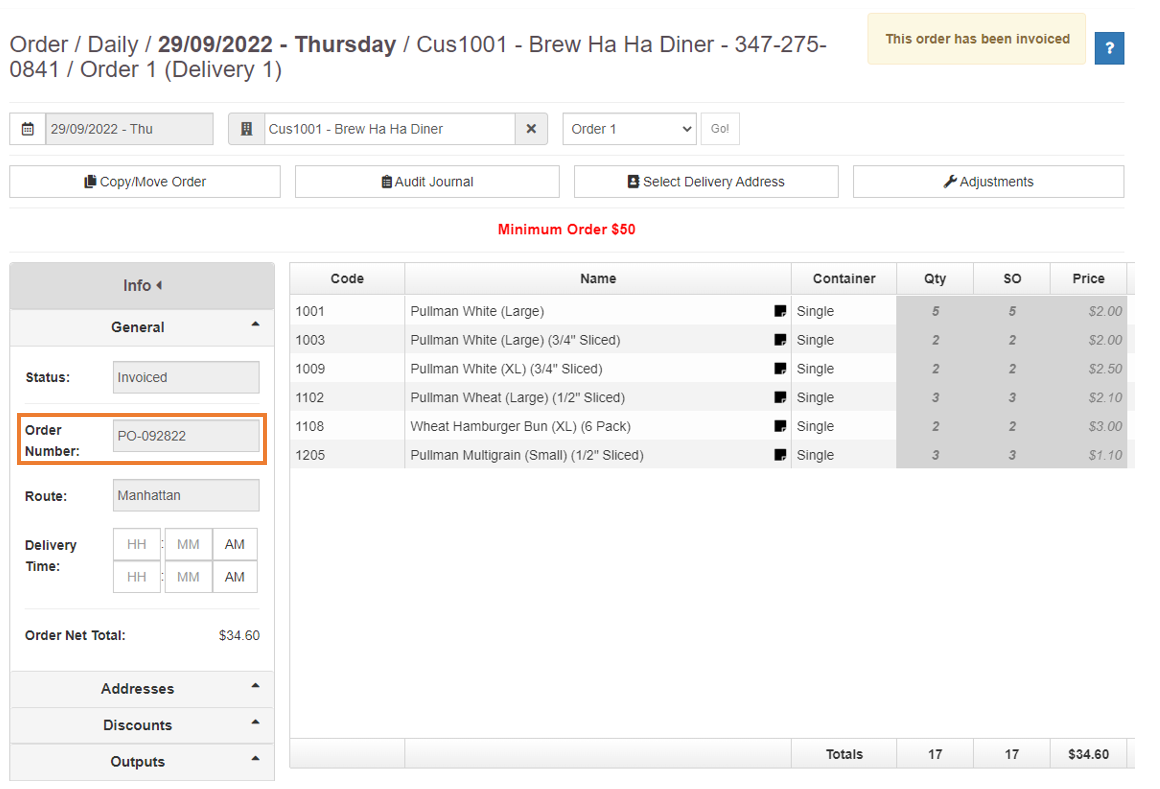Screen dimensions: 1160x789
Task: Click the Status field showing Invoiced
Action: (x=186, y=377)
